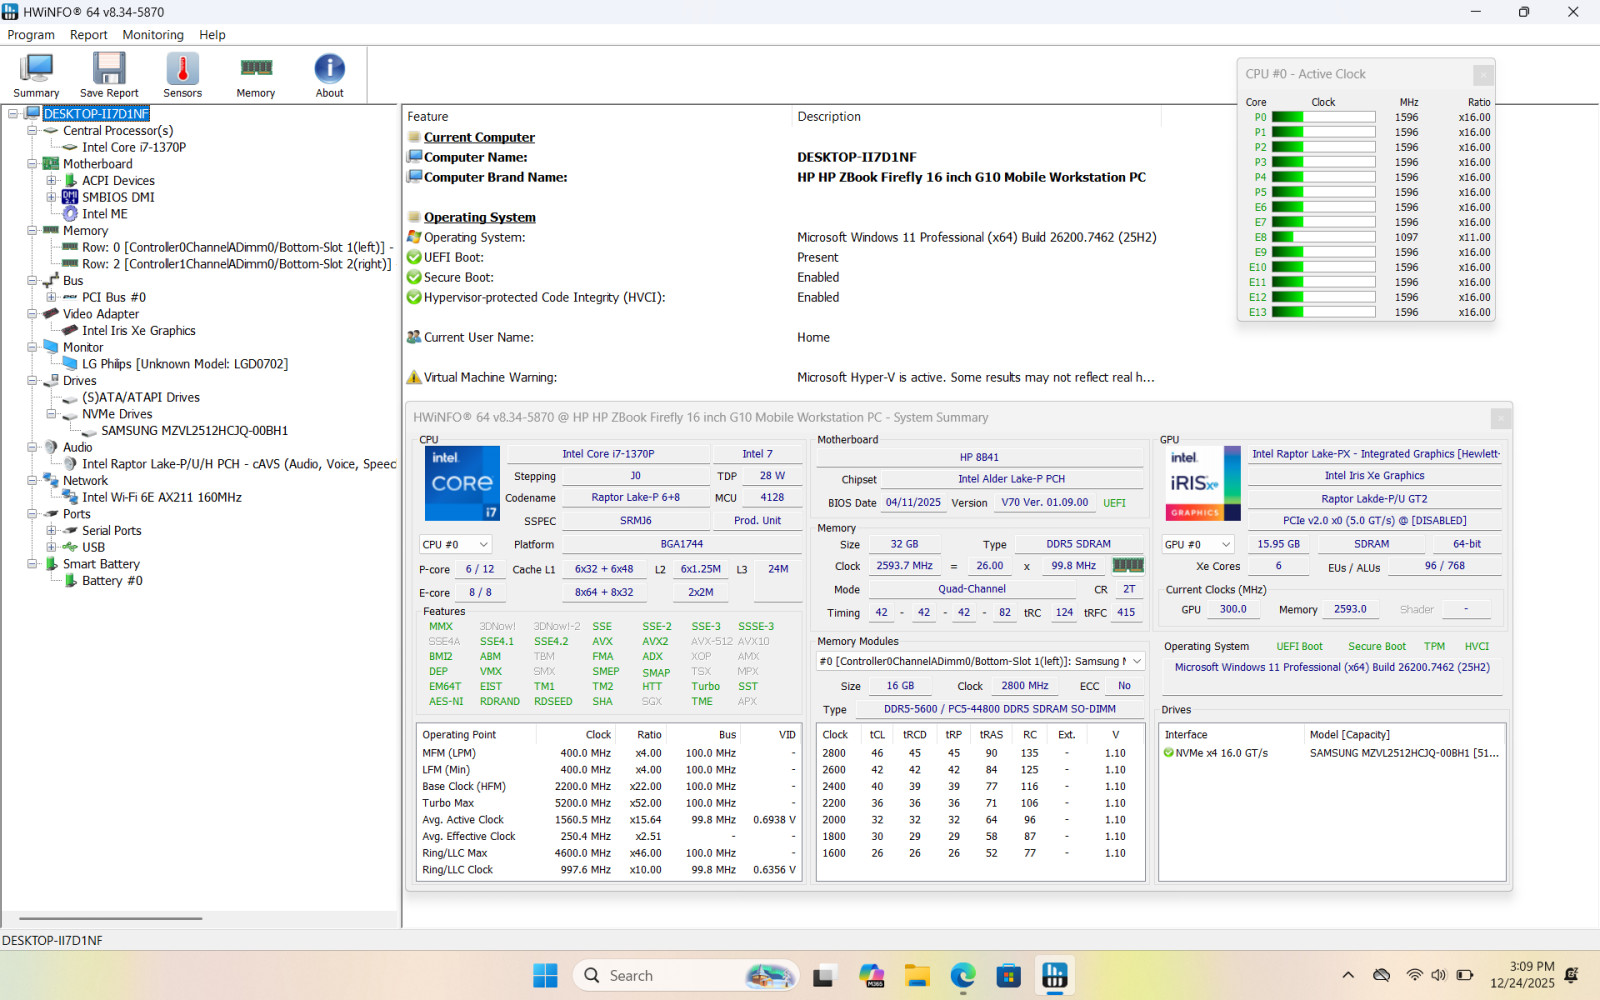This screenshot has height=1000, width=1600.
Task: Open the CPU #0 selector dropdown
Action: [x=455, y=544]
